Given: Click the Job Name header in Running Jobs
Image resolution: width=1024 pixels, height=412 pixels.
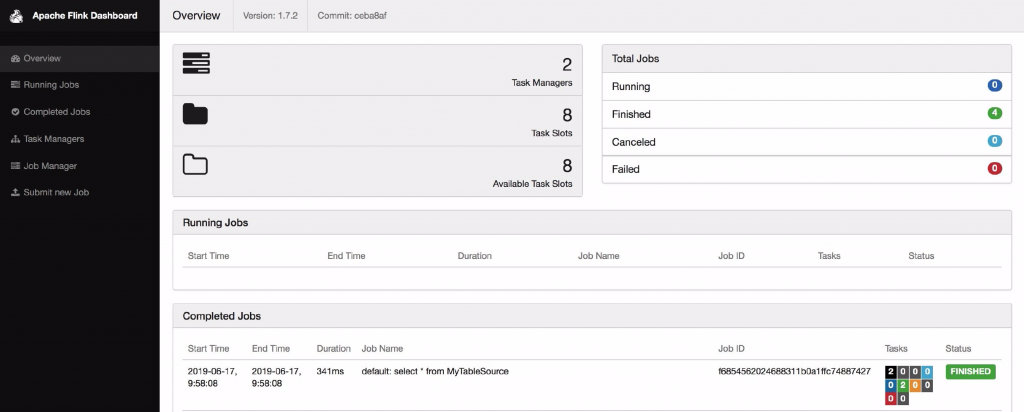Looking at the screenshot, I should [x=598, y=256].
